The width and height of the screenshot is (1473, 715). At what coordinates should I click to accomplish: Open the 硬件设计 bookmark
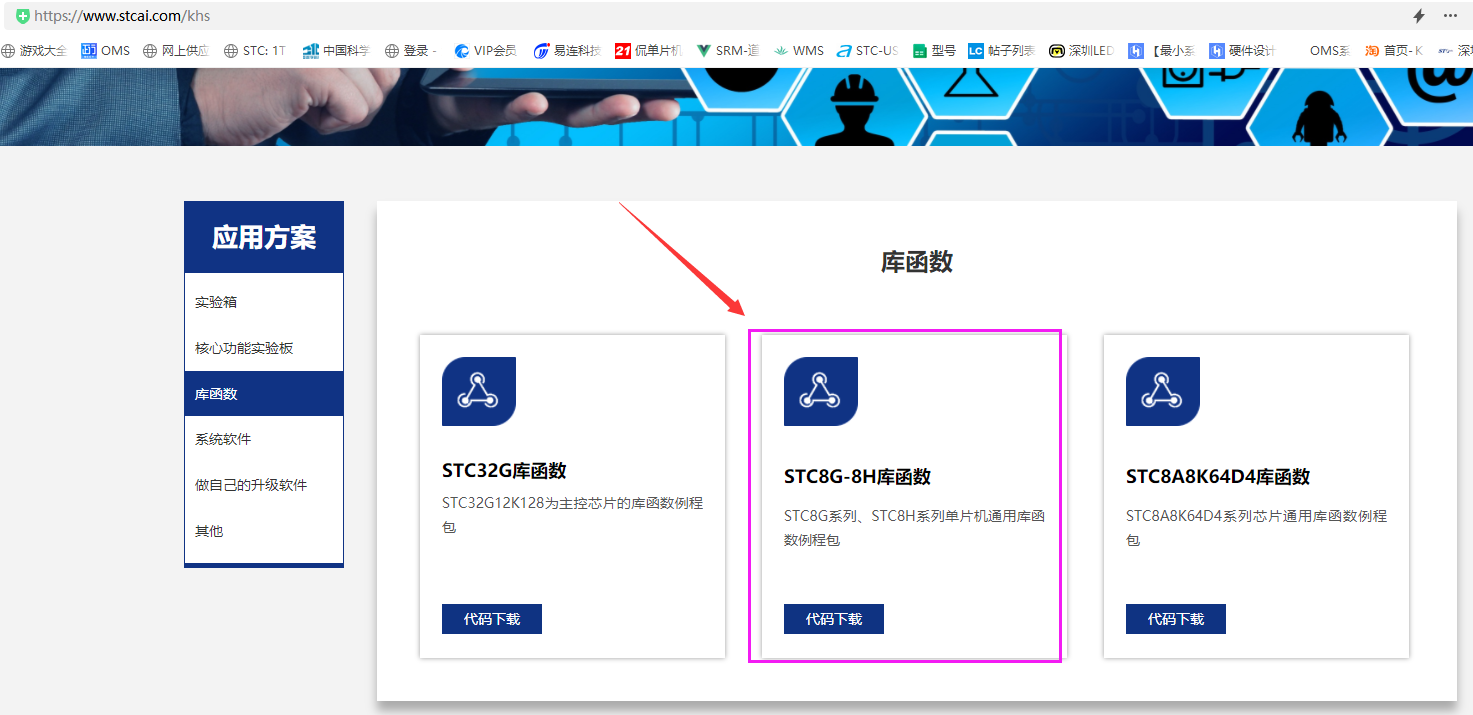[x=1242, y=51]
